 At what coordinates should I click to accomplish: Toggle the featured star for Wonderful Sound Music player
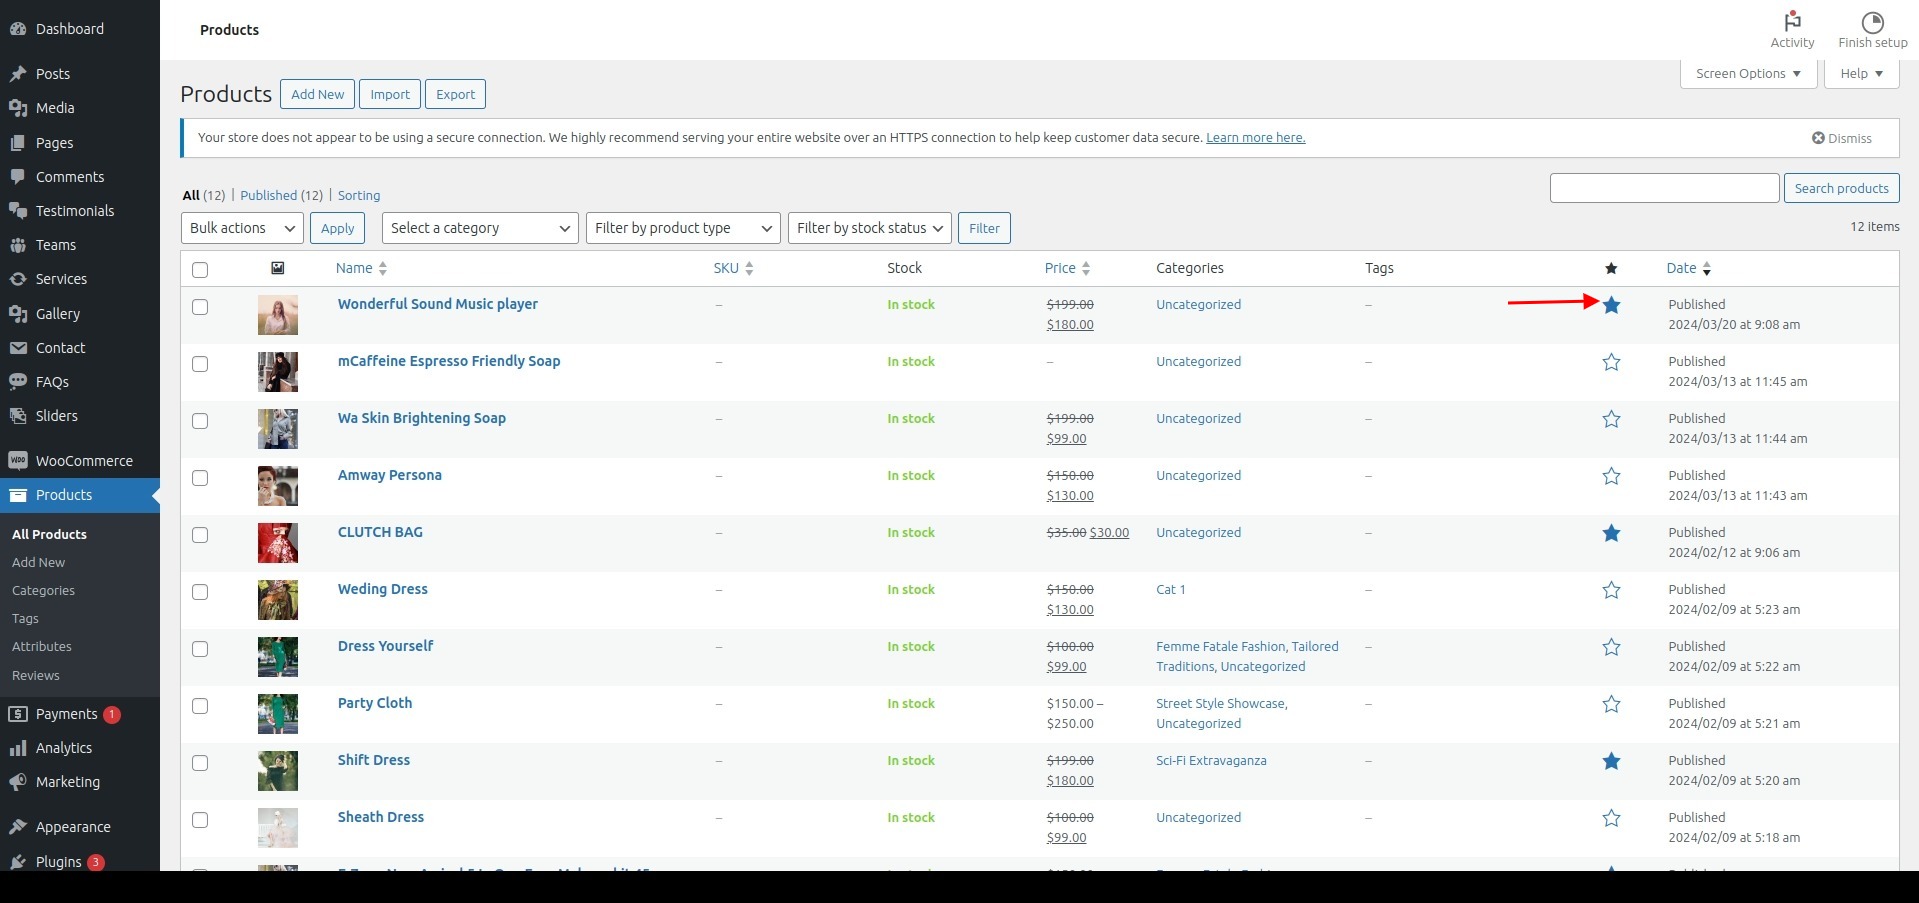1611,305
